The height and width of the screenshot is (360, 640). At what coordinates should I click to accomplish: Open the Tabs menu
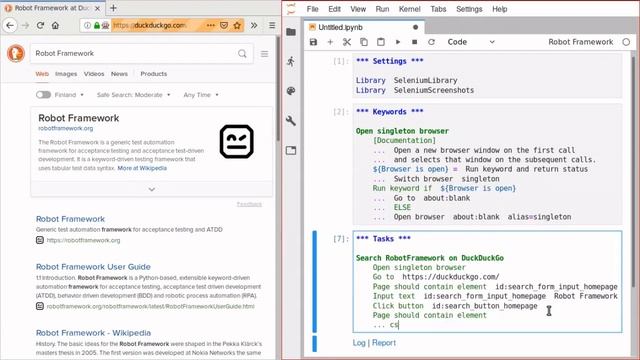(438, 9)
